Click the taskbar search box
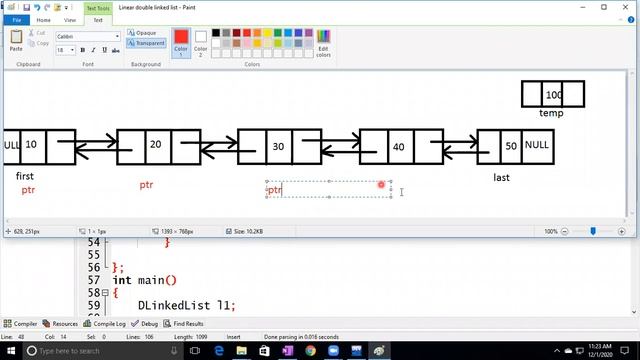 coord(103,351)
